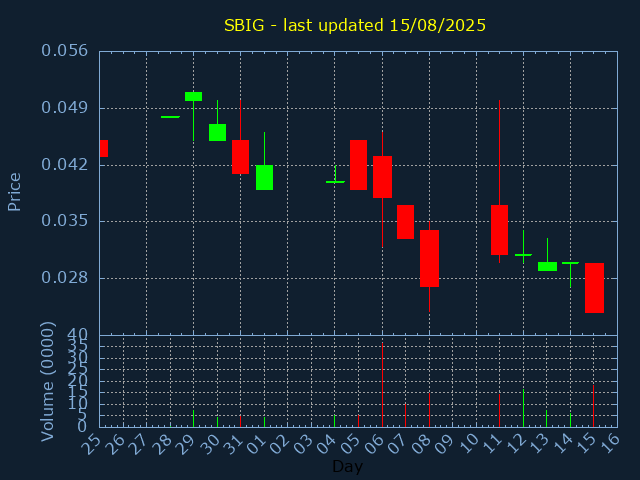Click the chart title SBIG last updated 15/08/2025
The height and width of the screenshot is (480, 640).
[x=355, y=25]
